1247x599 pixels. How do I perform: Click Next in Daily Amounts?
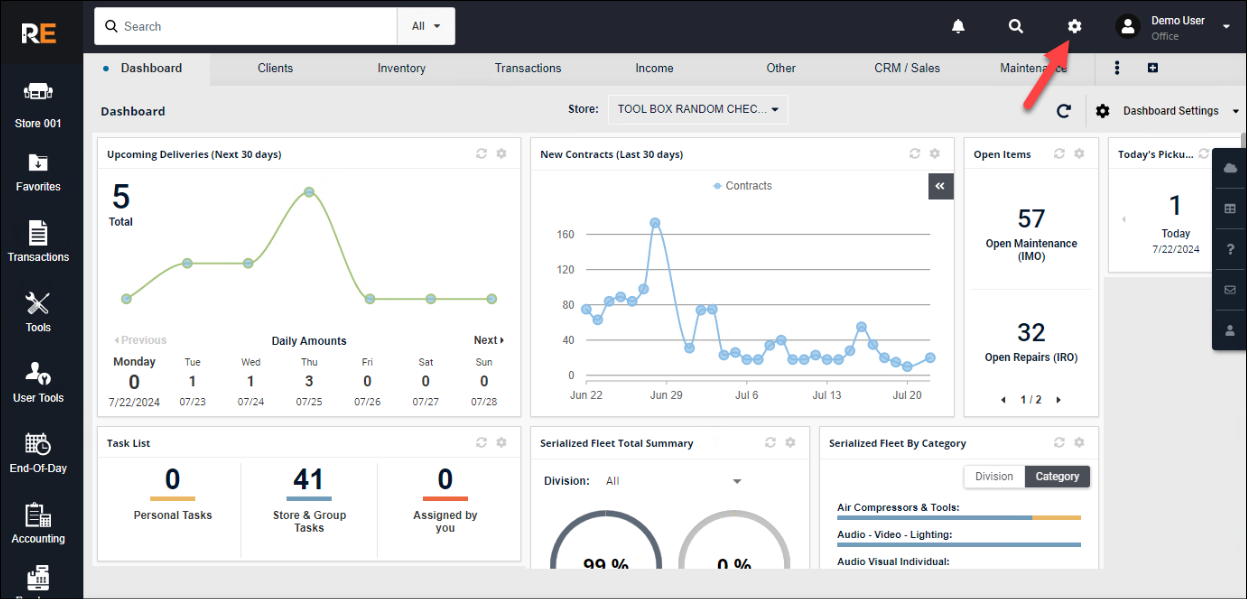point(488,341)
